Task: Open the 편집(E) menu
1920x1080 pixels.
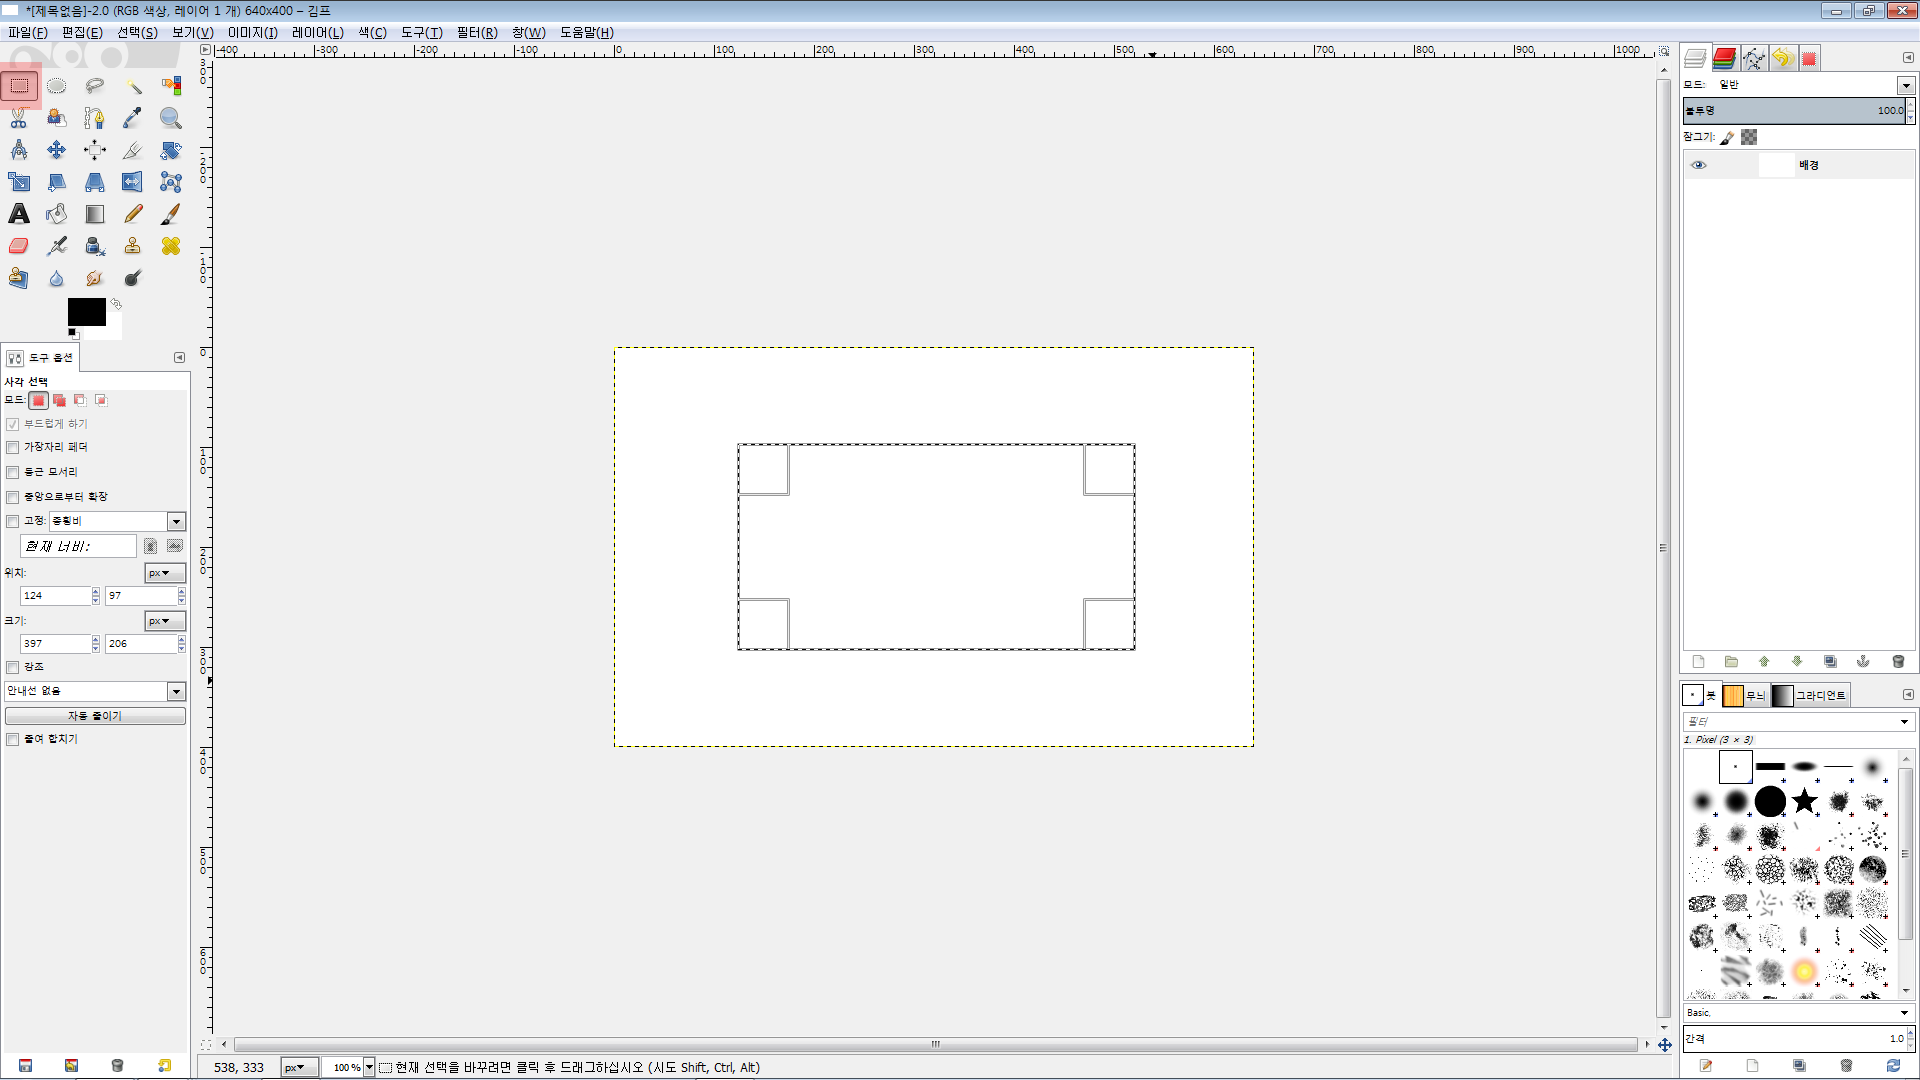Action: click(x=82, y=33)
